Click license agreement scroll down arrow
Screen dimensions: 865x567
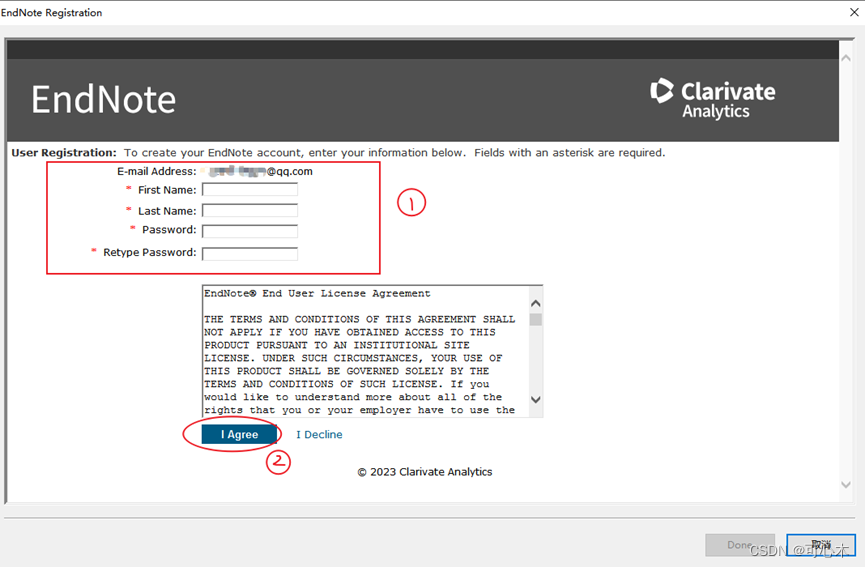tap(535, 399)
